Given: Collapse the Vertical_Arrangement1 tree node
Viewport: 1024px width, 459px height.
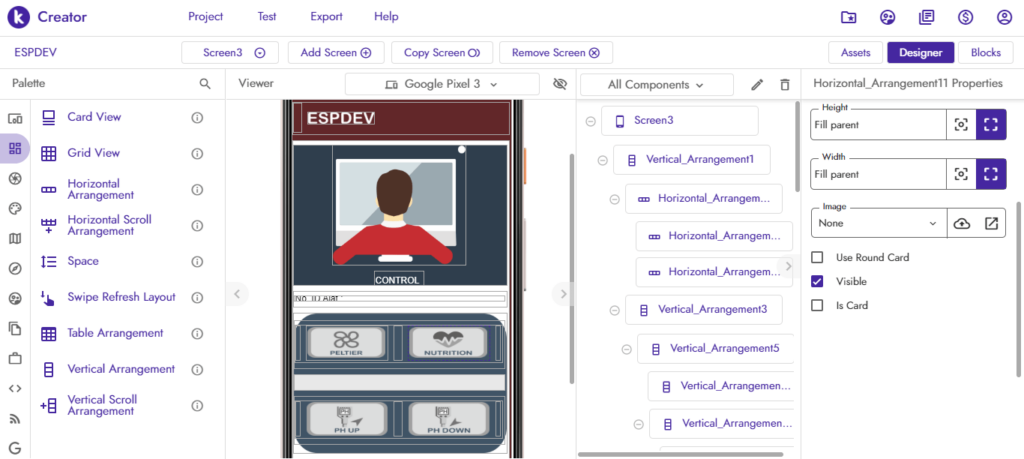Looking at the screenshot, I should click(x=602, y=160).
